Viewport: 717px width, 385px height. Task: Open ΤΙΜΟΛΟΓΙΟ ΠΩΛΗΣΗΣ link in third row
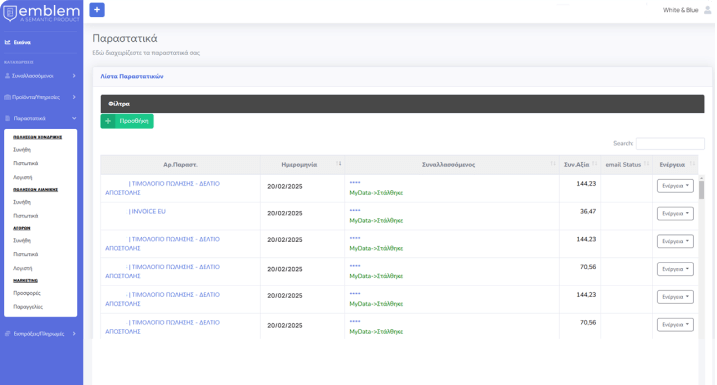click(162, 244)
